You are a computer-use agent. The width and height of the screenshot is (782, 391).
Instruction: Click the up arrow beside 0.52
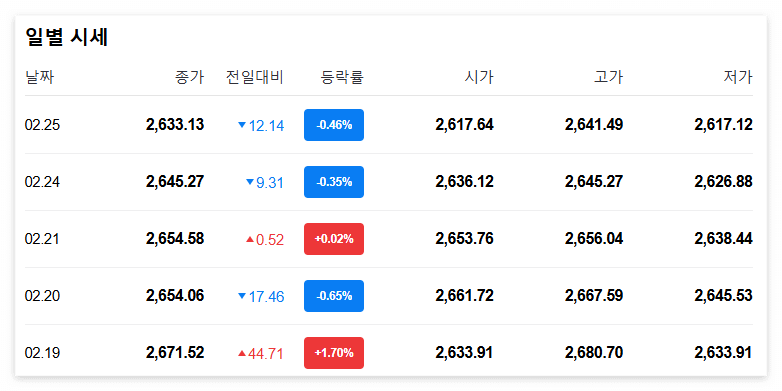pos(250,239)
